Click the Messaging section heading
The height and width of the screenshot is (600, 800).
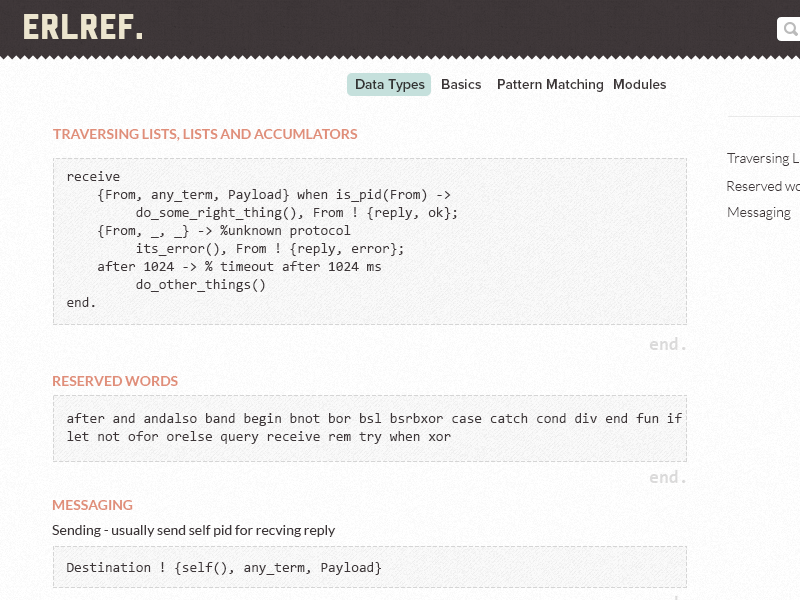pyautogui.click(x=92, y=505)
